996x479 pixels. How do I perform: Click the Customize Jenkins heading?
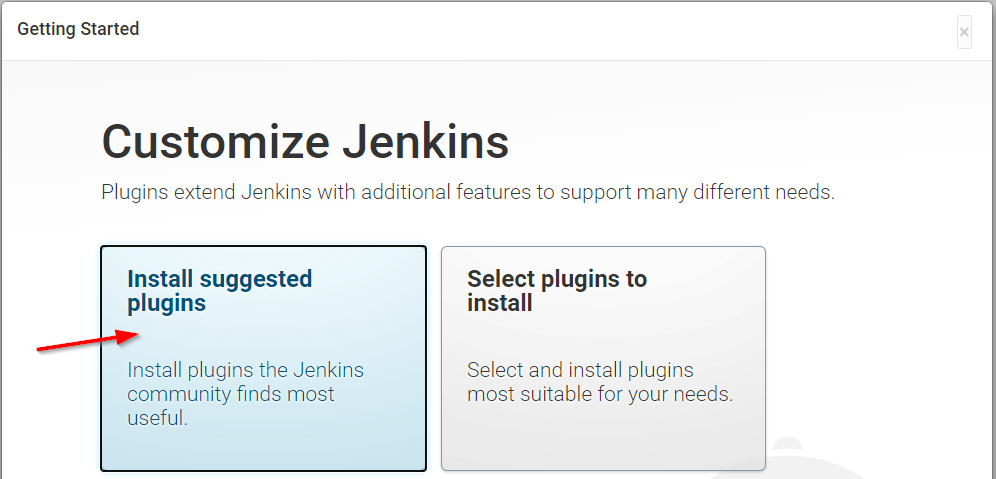click(305, 140)
